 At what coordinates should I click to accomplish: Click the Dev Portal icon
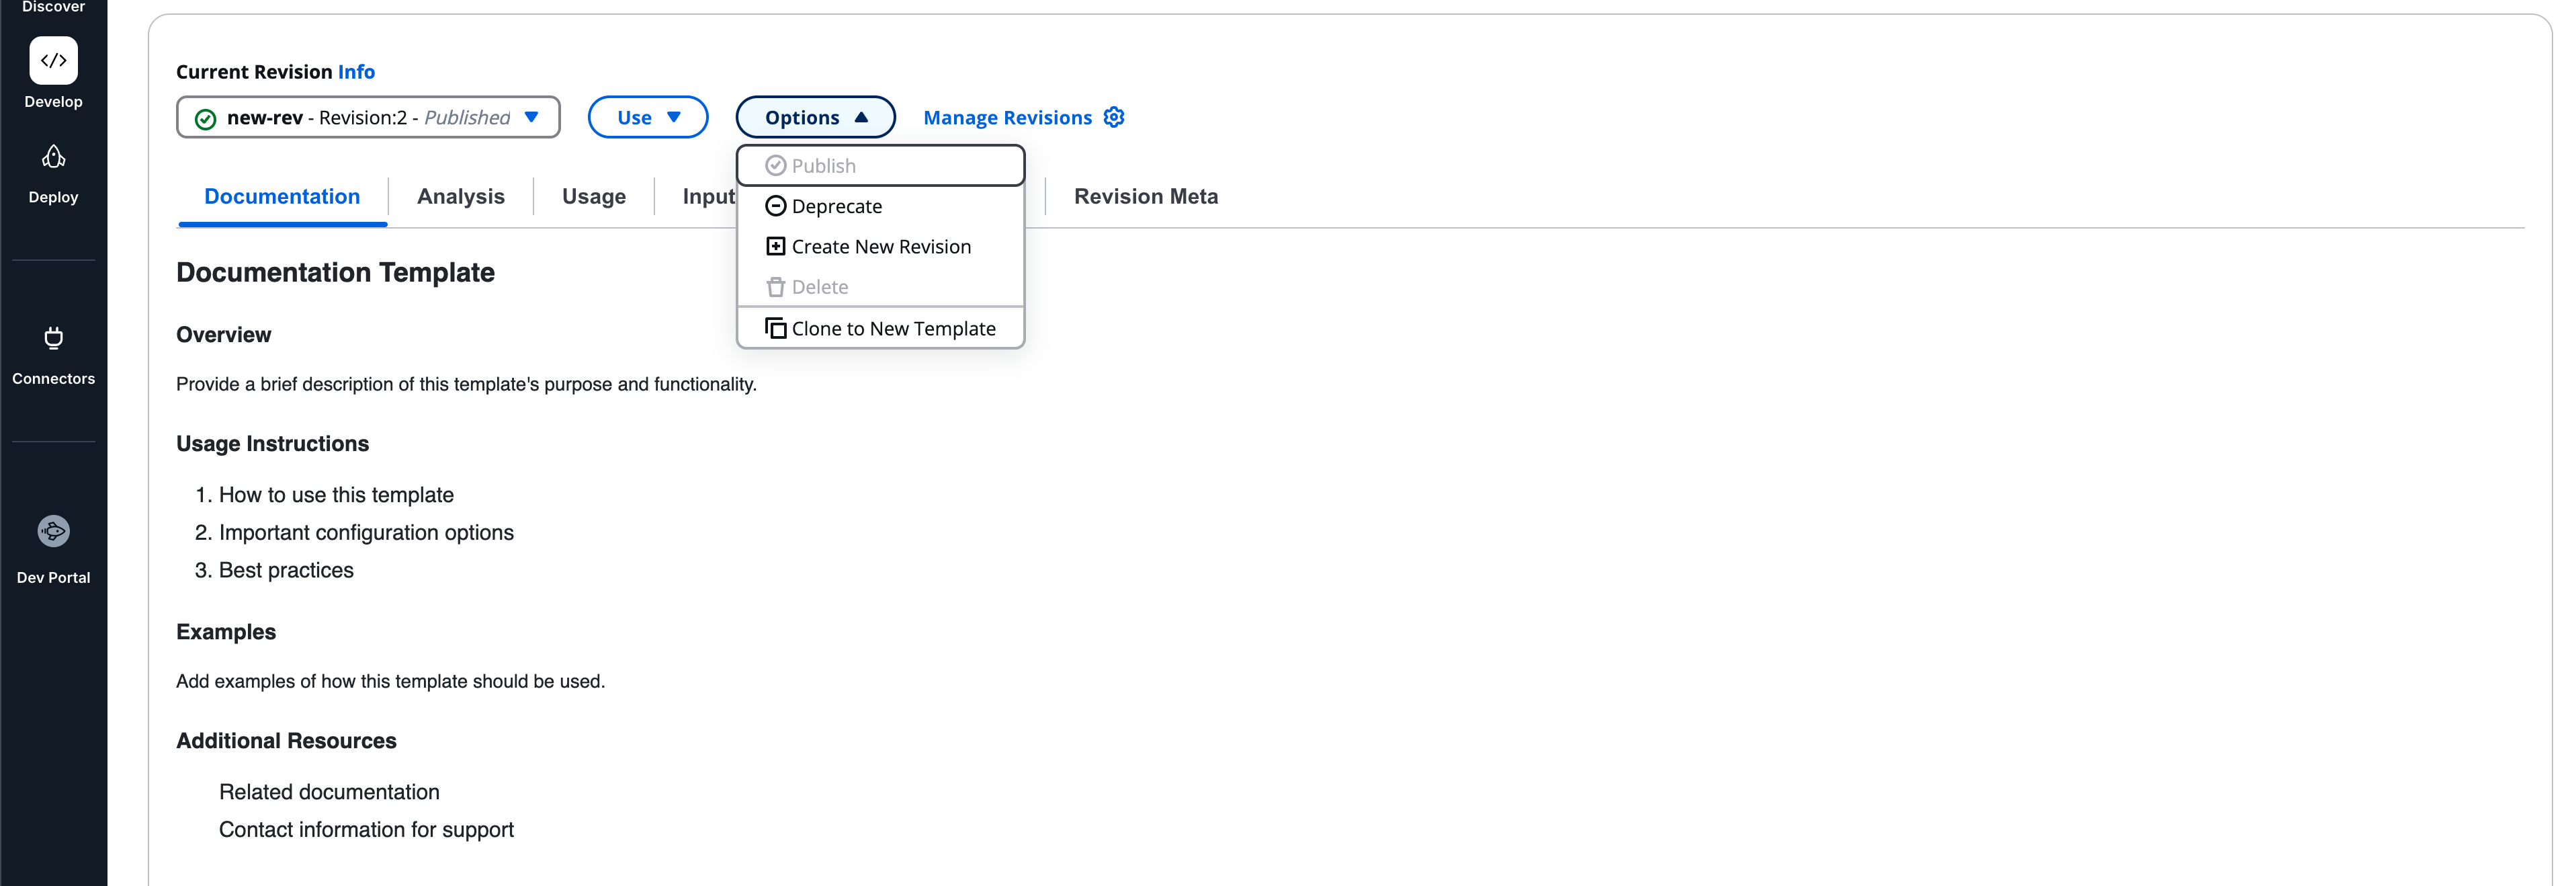click(x=53, y=531)
